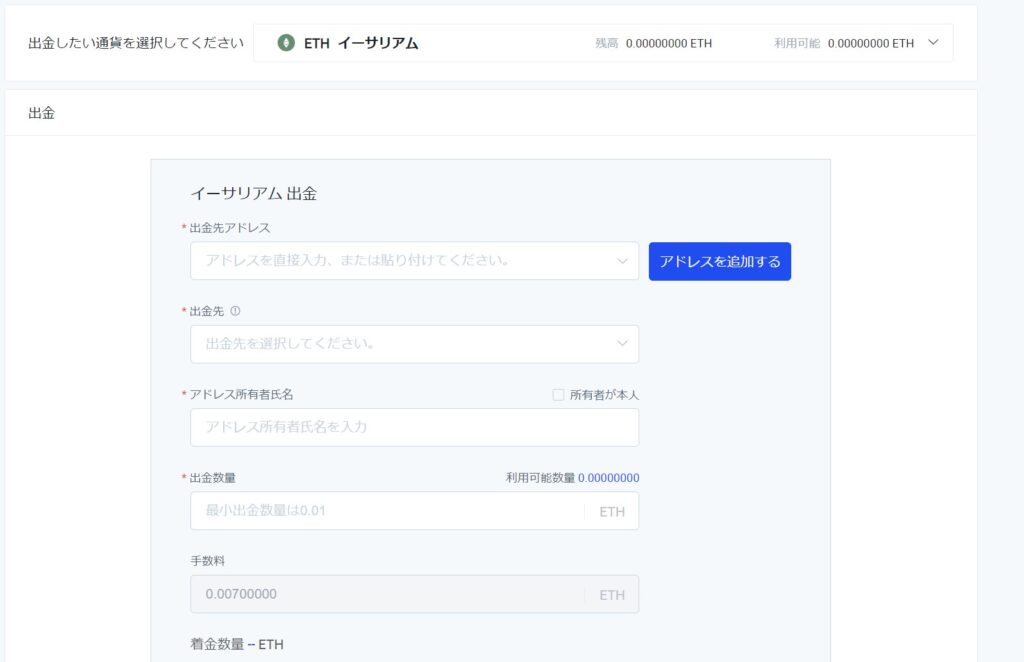Click the ETH イーサリアム currency name
The width and height of the screenshot is (1024, 662).
coord(361,43)
